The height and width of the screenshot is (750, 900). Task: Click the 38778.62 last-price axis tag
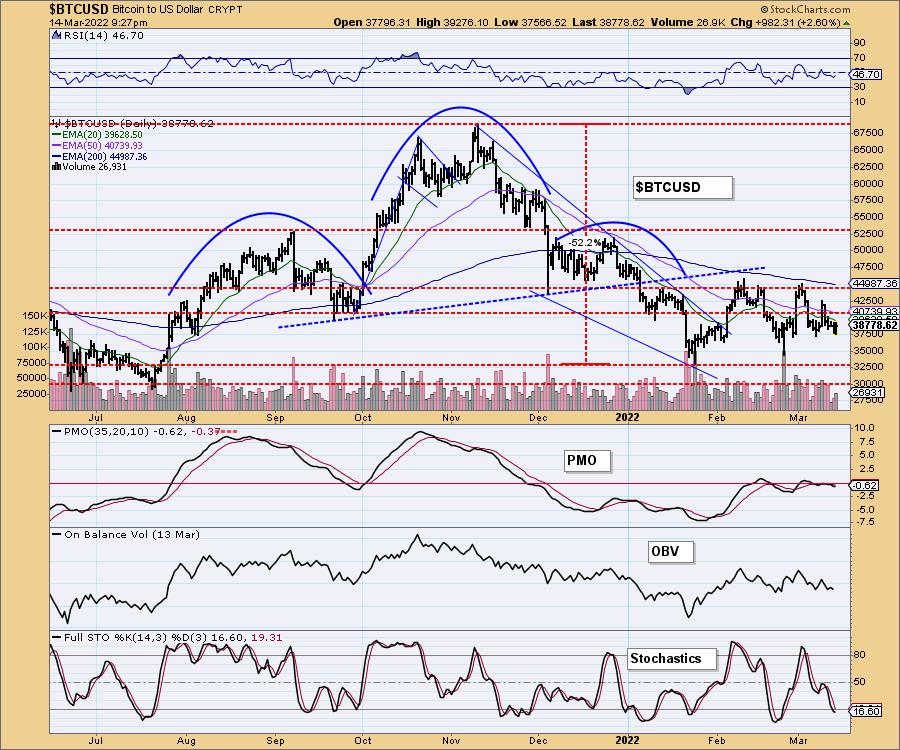coord(875,325)
